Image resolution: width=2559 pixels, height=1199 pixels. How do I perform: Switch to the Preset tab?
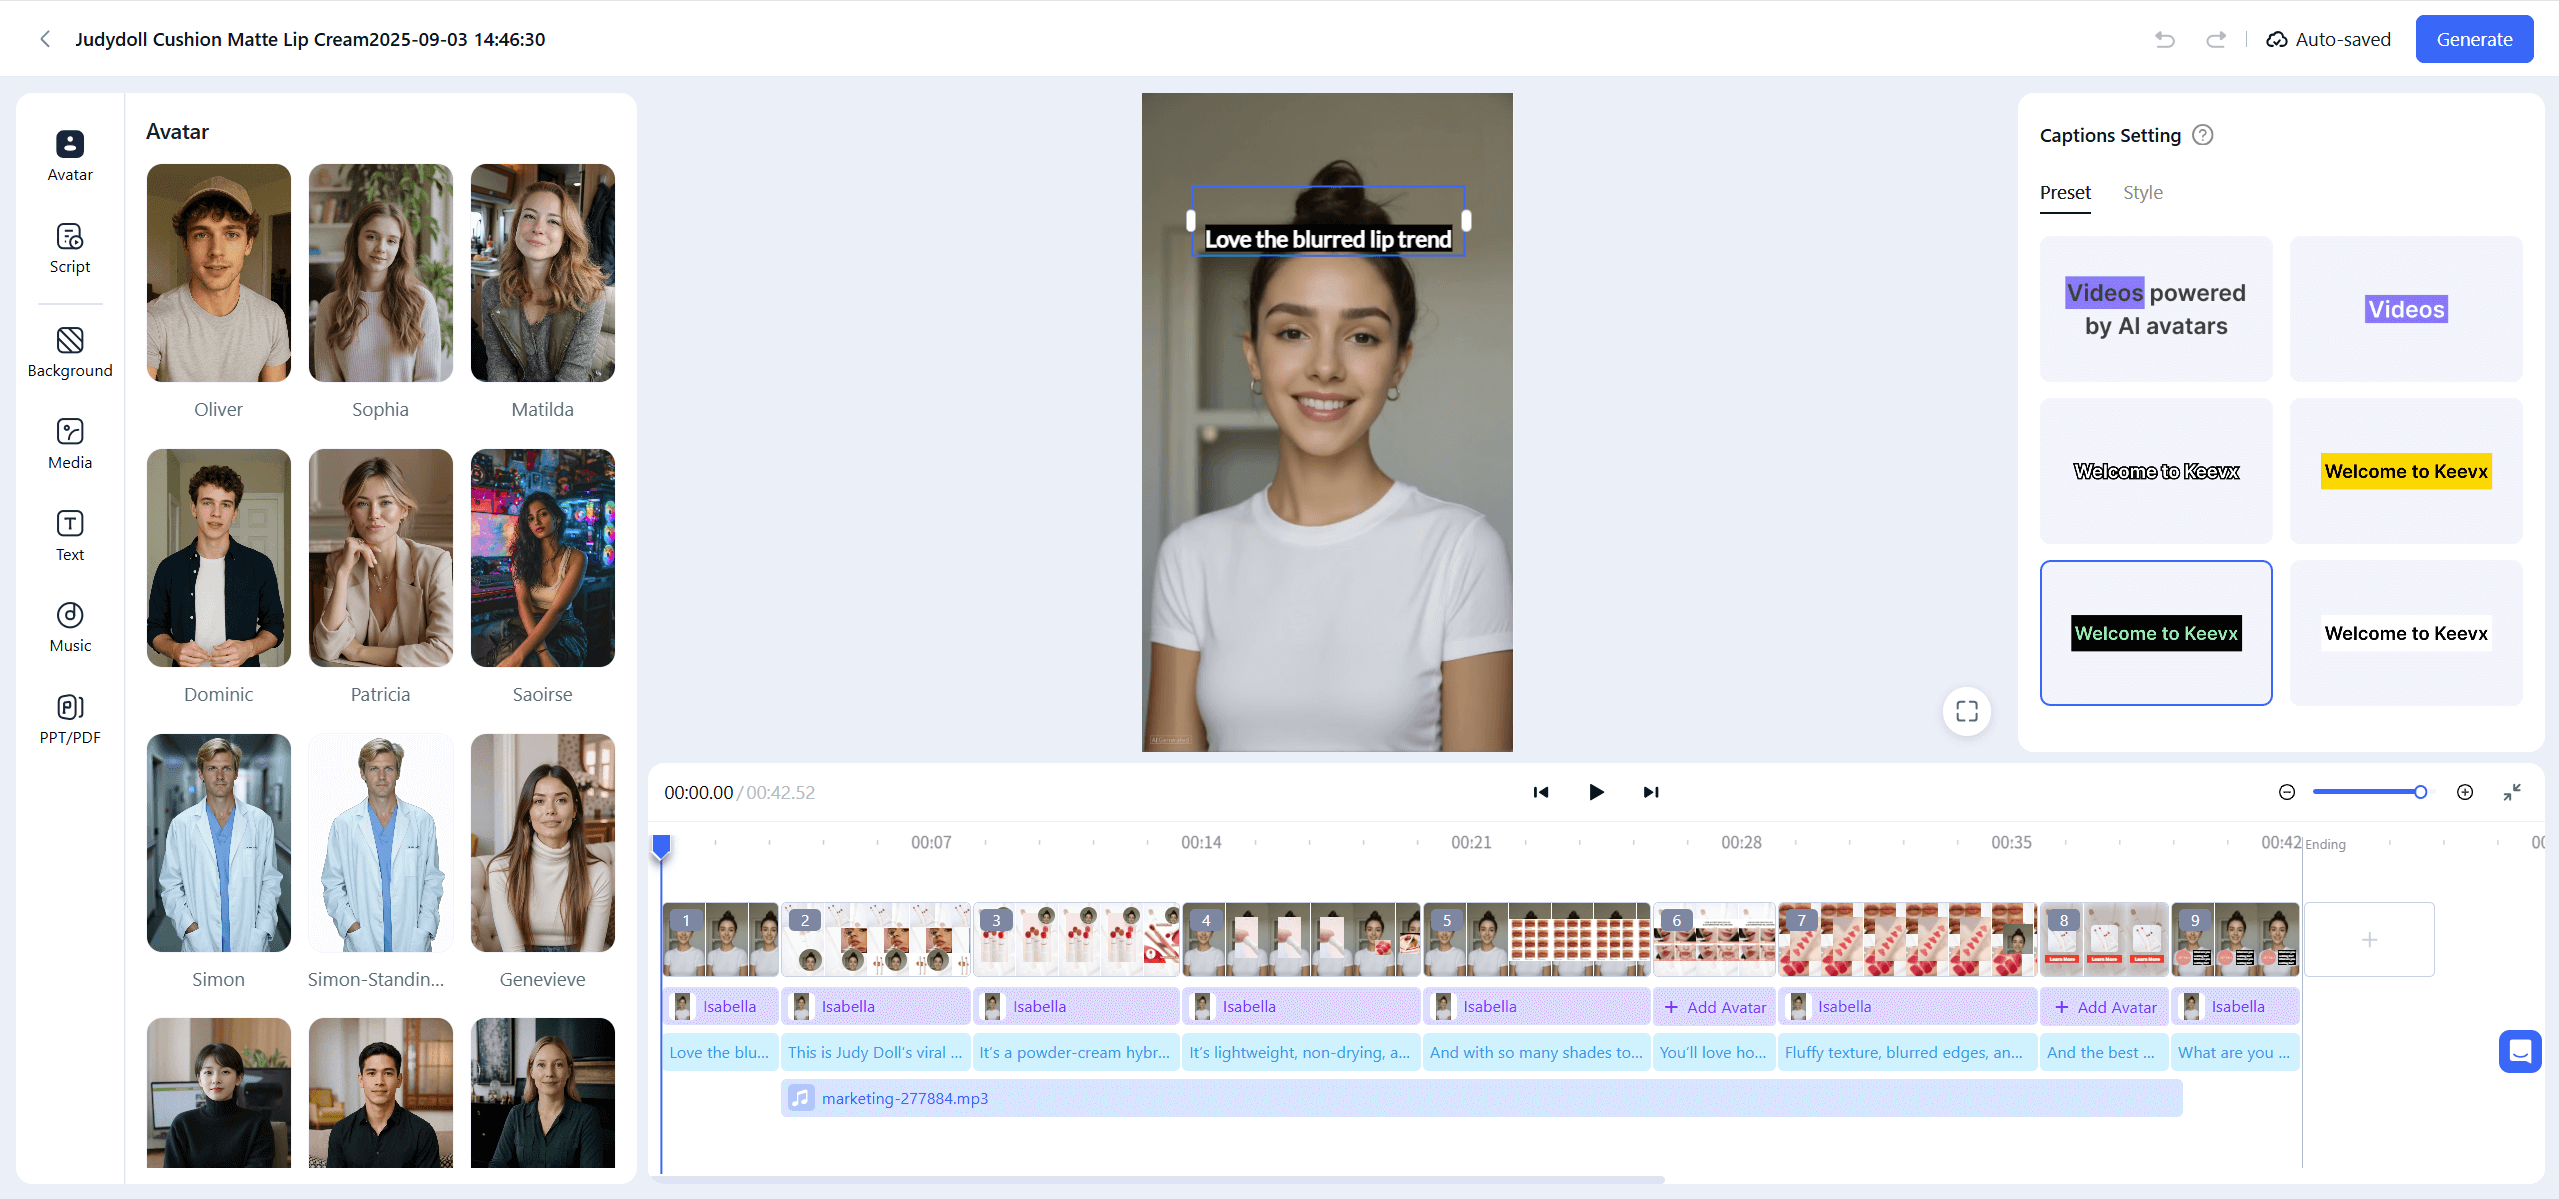coord(2064,192)
